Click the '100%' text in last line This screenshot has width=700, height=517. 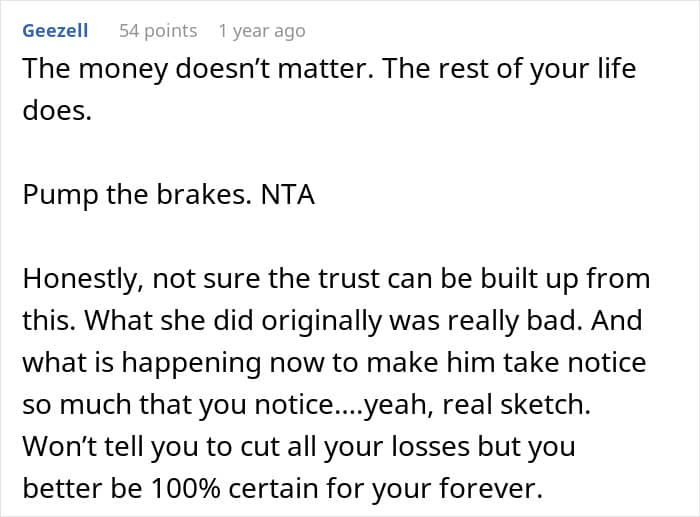click(x=185, y=489)
